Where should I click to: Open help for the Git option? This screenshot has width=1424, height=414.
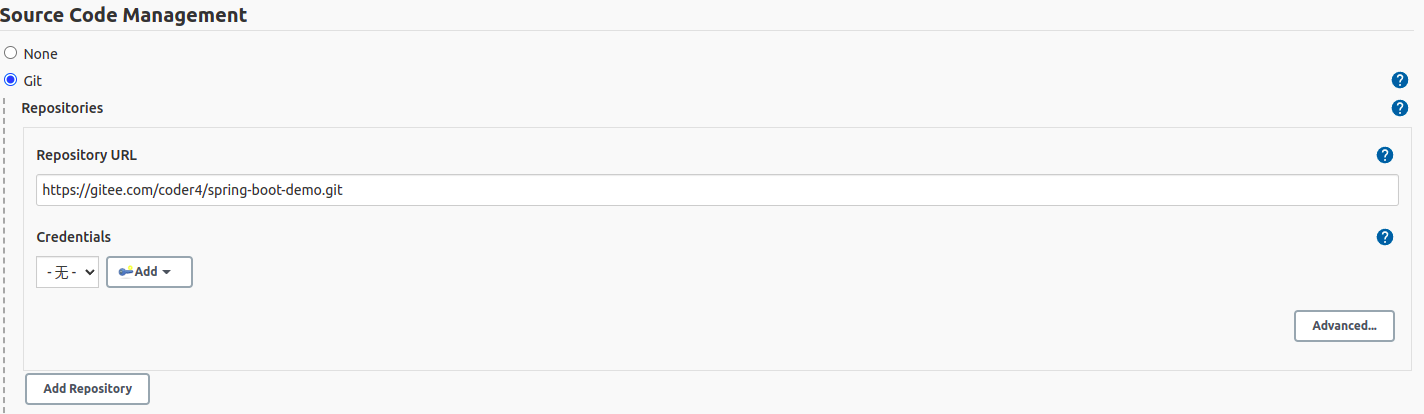(x=1400, y=81)
